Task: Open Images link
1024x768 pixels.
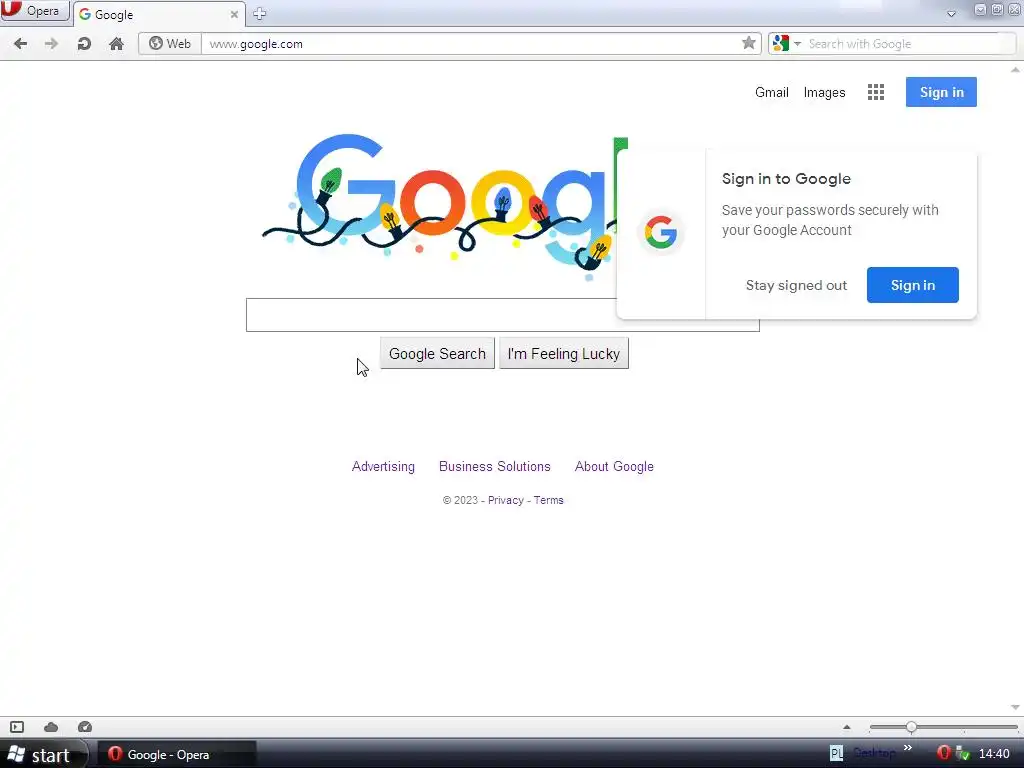Action: click(x=824, y=92)
